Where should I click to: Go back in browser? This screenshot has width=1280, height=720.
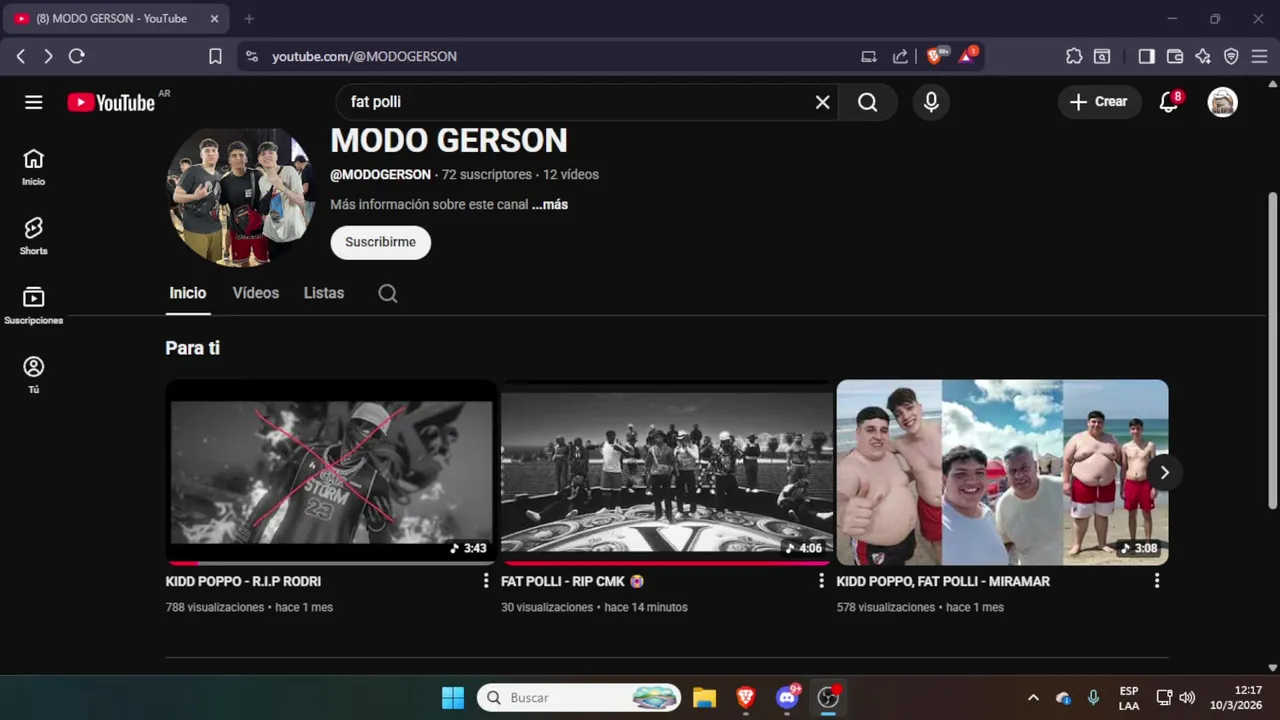(20, 56)
